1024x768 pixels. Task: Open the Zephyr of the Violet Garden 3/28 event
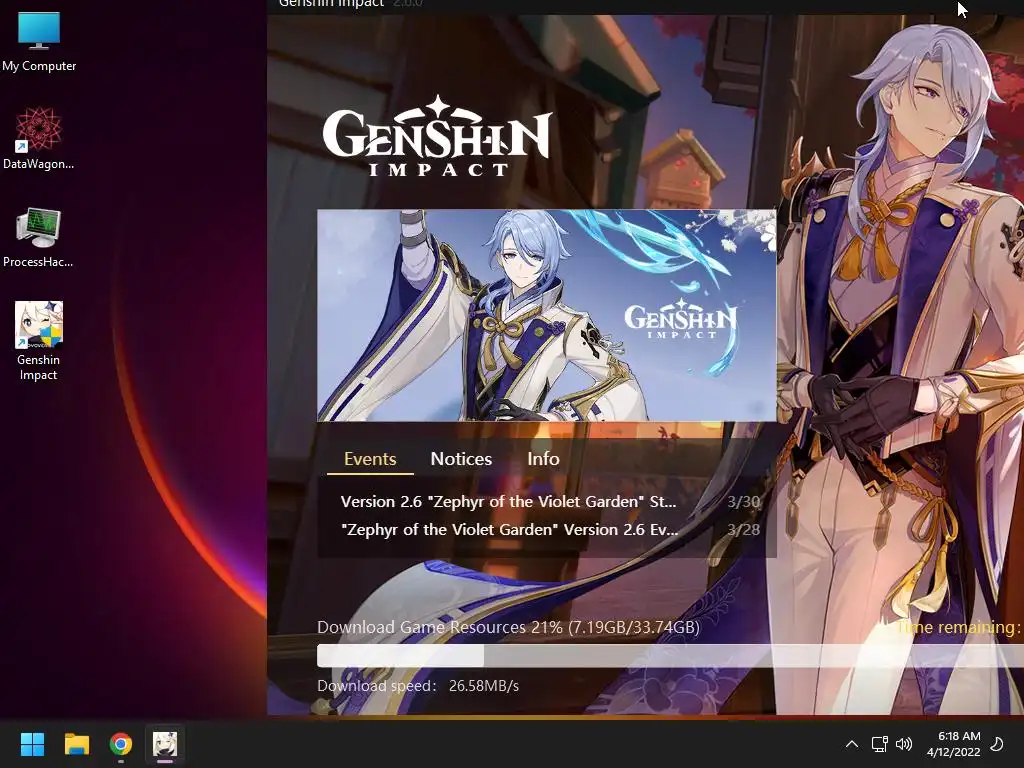[x=550, y=530]
